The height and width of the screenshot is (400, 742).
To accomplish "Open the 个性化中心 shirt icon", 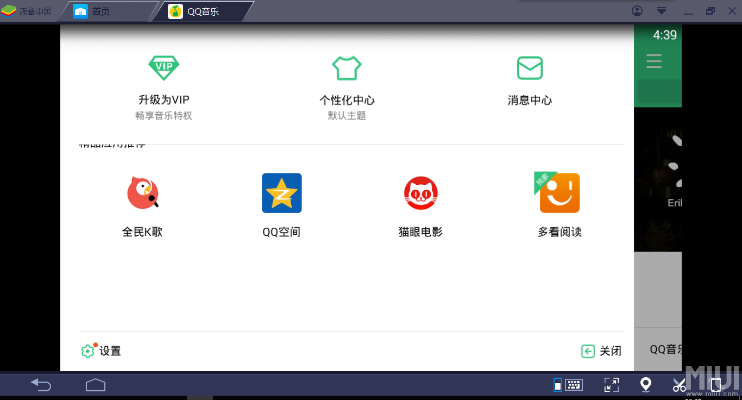I will [x=346, y=68].
